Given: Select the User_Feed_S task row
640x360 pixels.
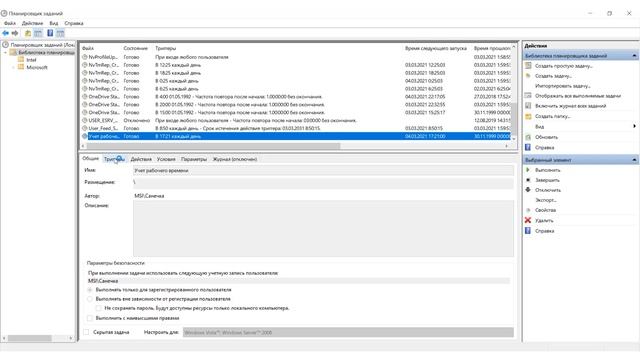Looking at the screenshot, I should 296,128.
